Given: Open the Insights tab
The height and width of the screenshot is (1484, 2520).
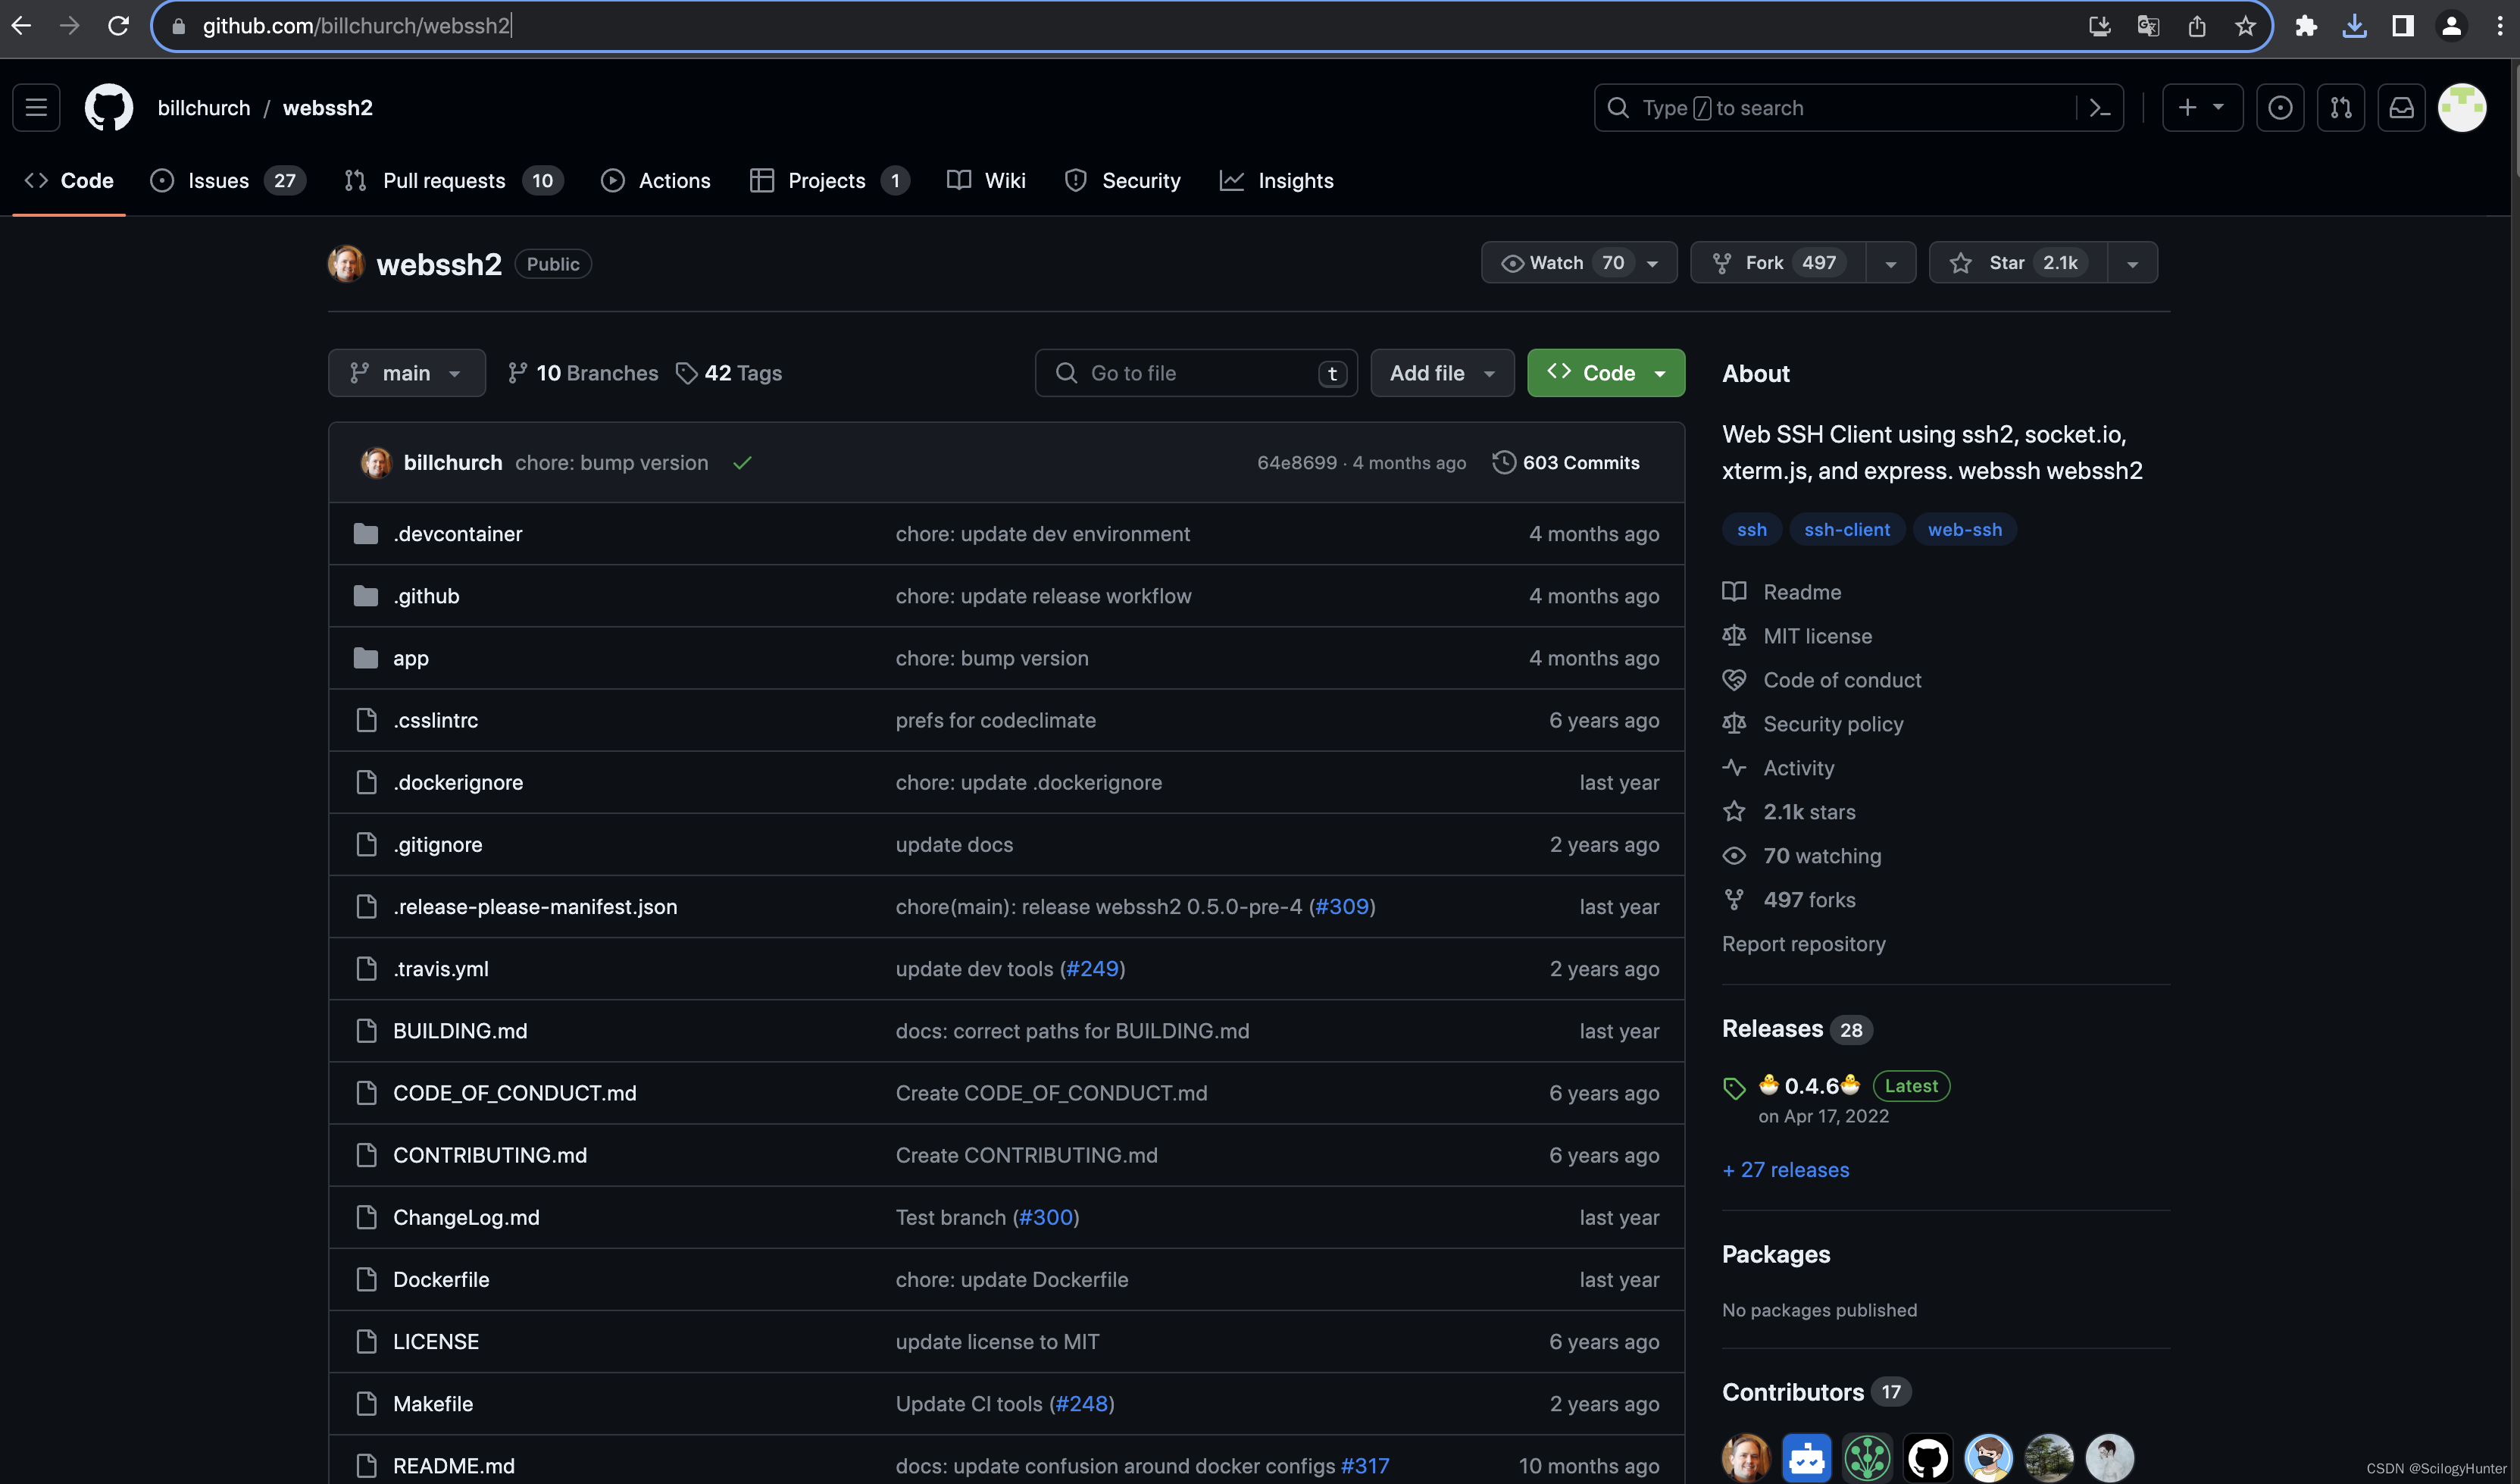Looking at the screenshot, I should point(1276,181).
